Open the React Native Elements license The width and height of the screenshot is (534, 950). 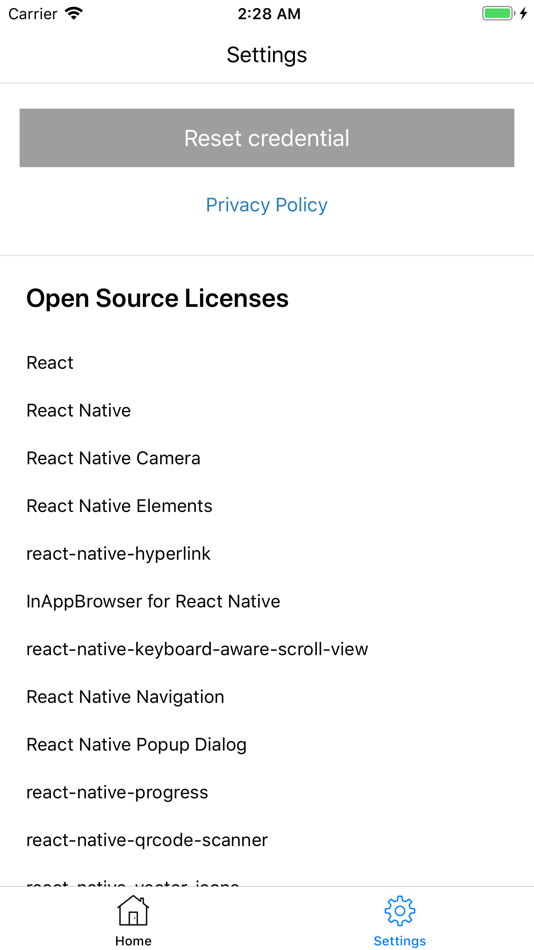(119, 506)
